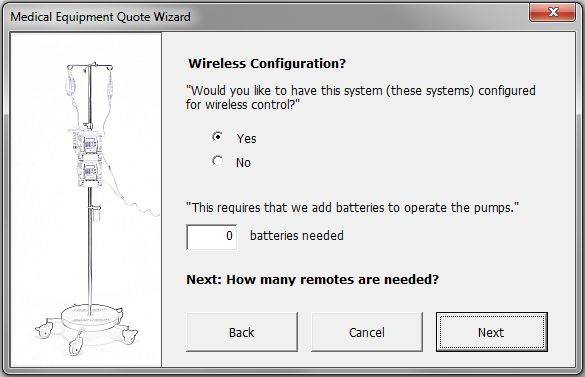The height and width of the screenshot is (377, 585).
Task: Click the 'Next: How many remotes are needed?' text
Action: 312,279
